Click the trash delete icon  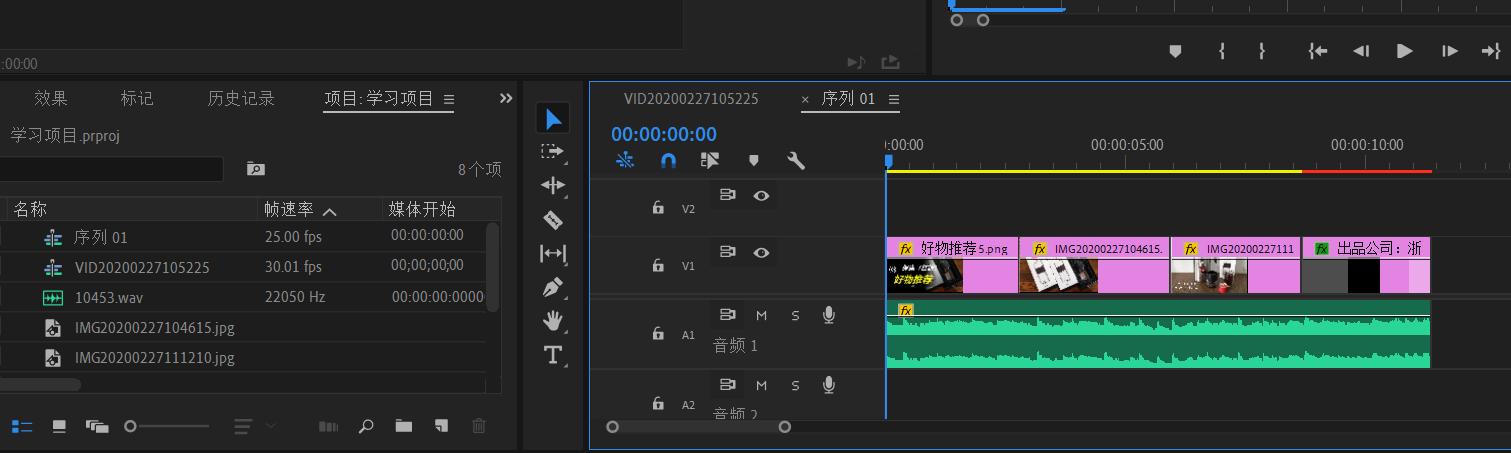pyautogui.click(x=479, y=426)
